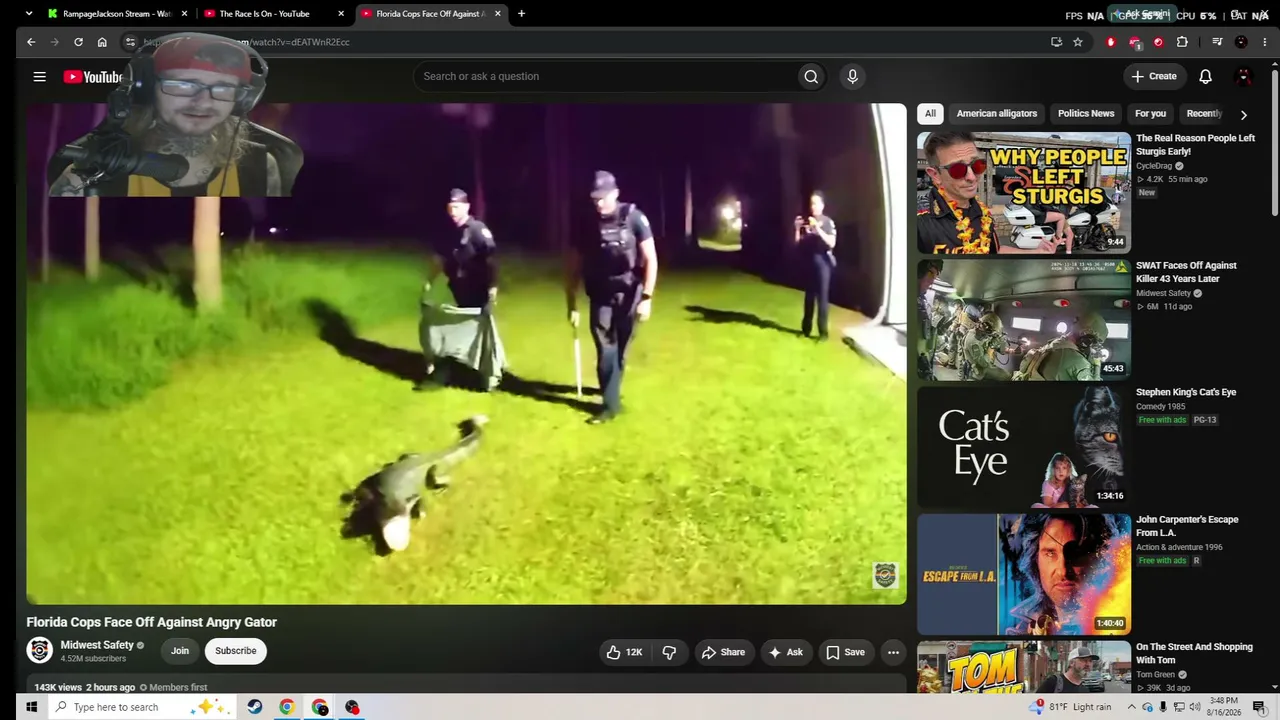1280x720 pixels.
Task: Open more actions ellipsis under the video
Action: [x=893, y=652]
